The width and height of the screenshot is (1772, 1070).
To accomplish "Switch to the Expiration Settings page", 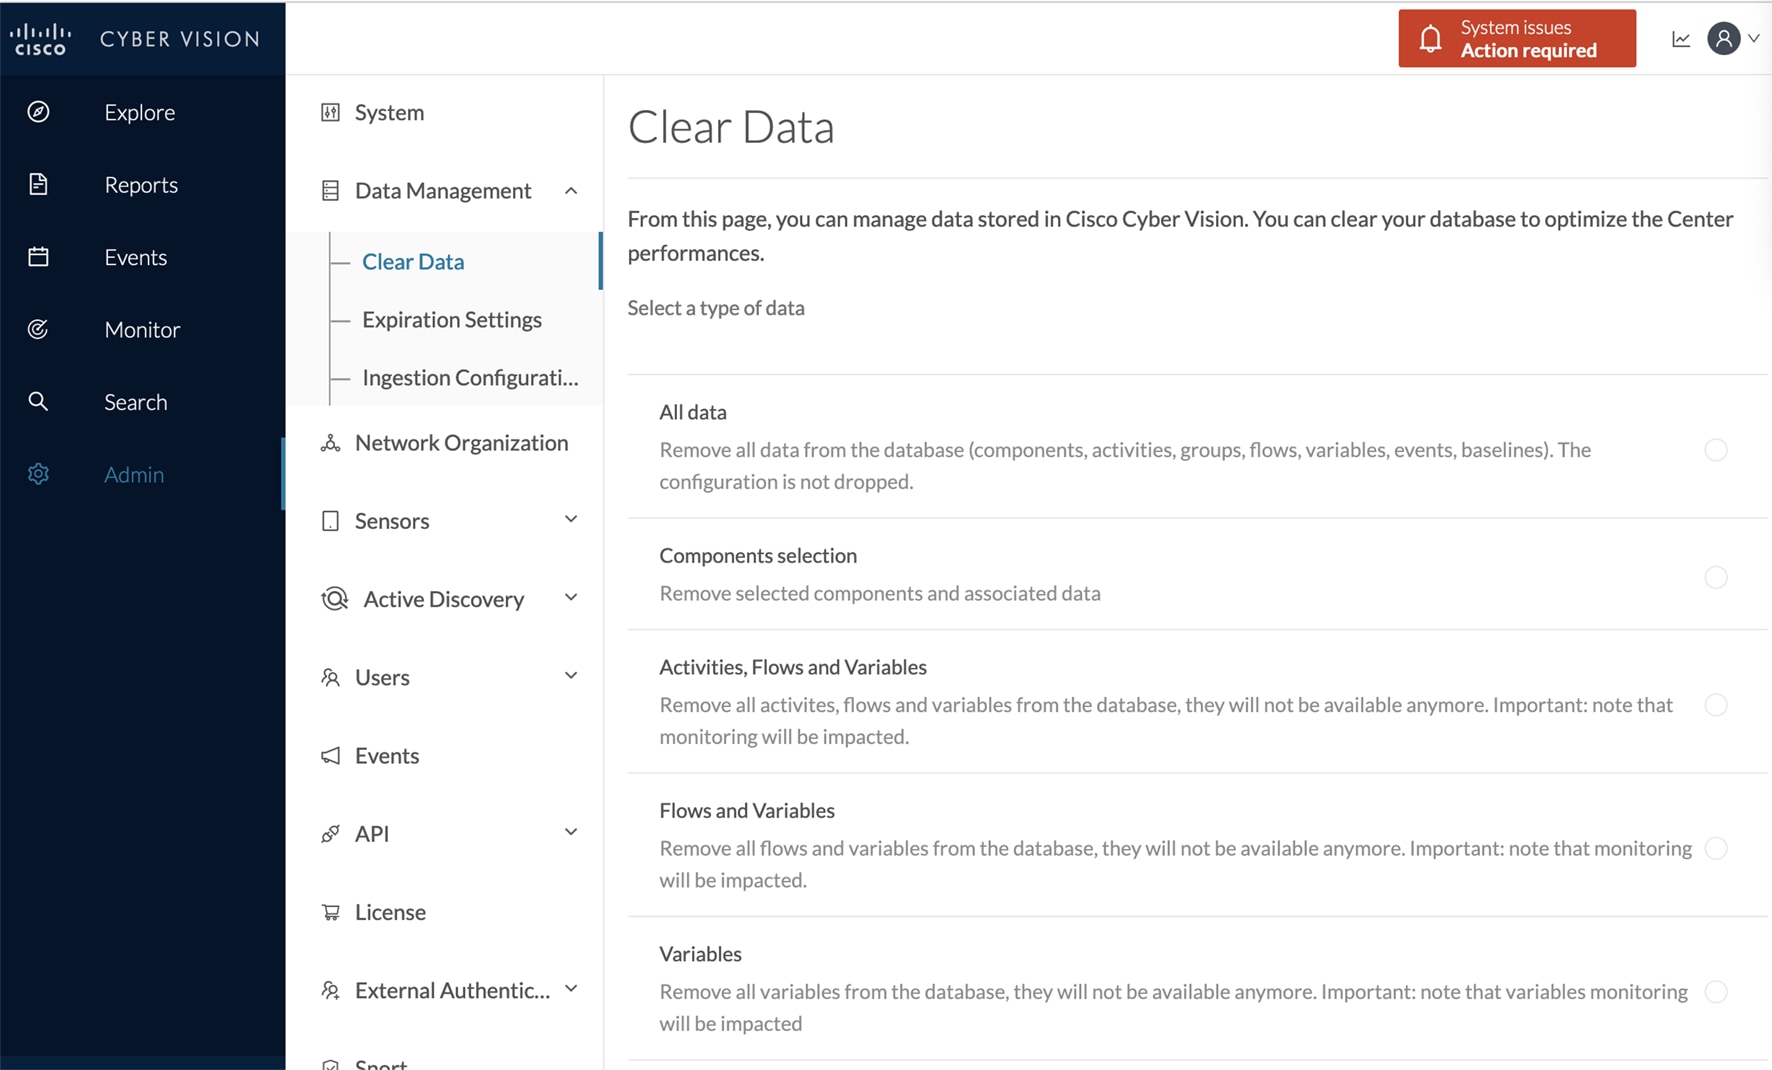I will point(451,319).
